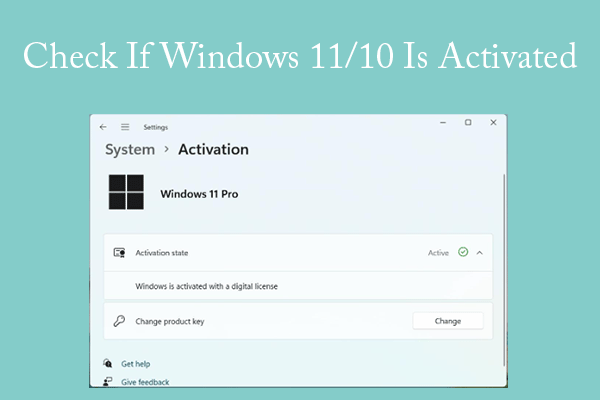This screenshot has height=400, width=600.
Task: Click the Change product key label
Action: pyautogui.click(x=170, y=322)
